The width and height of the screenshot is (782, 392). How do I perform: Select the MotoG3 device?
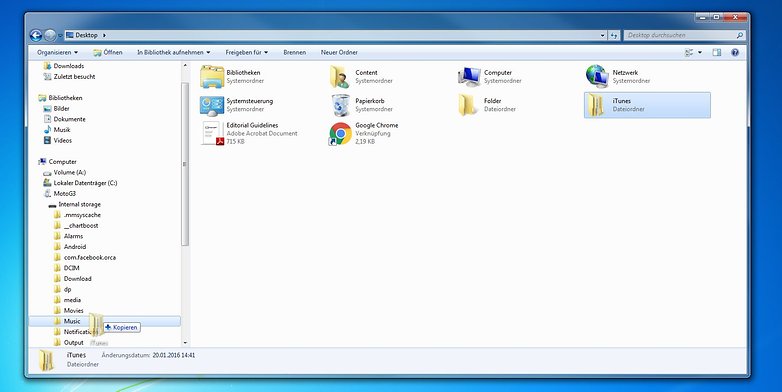tap(59, 194)
